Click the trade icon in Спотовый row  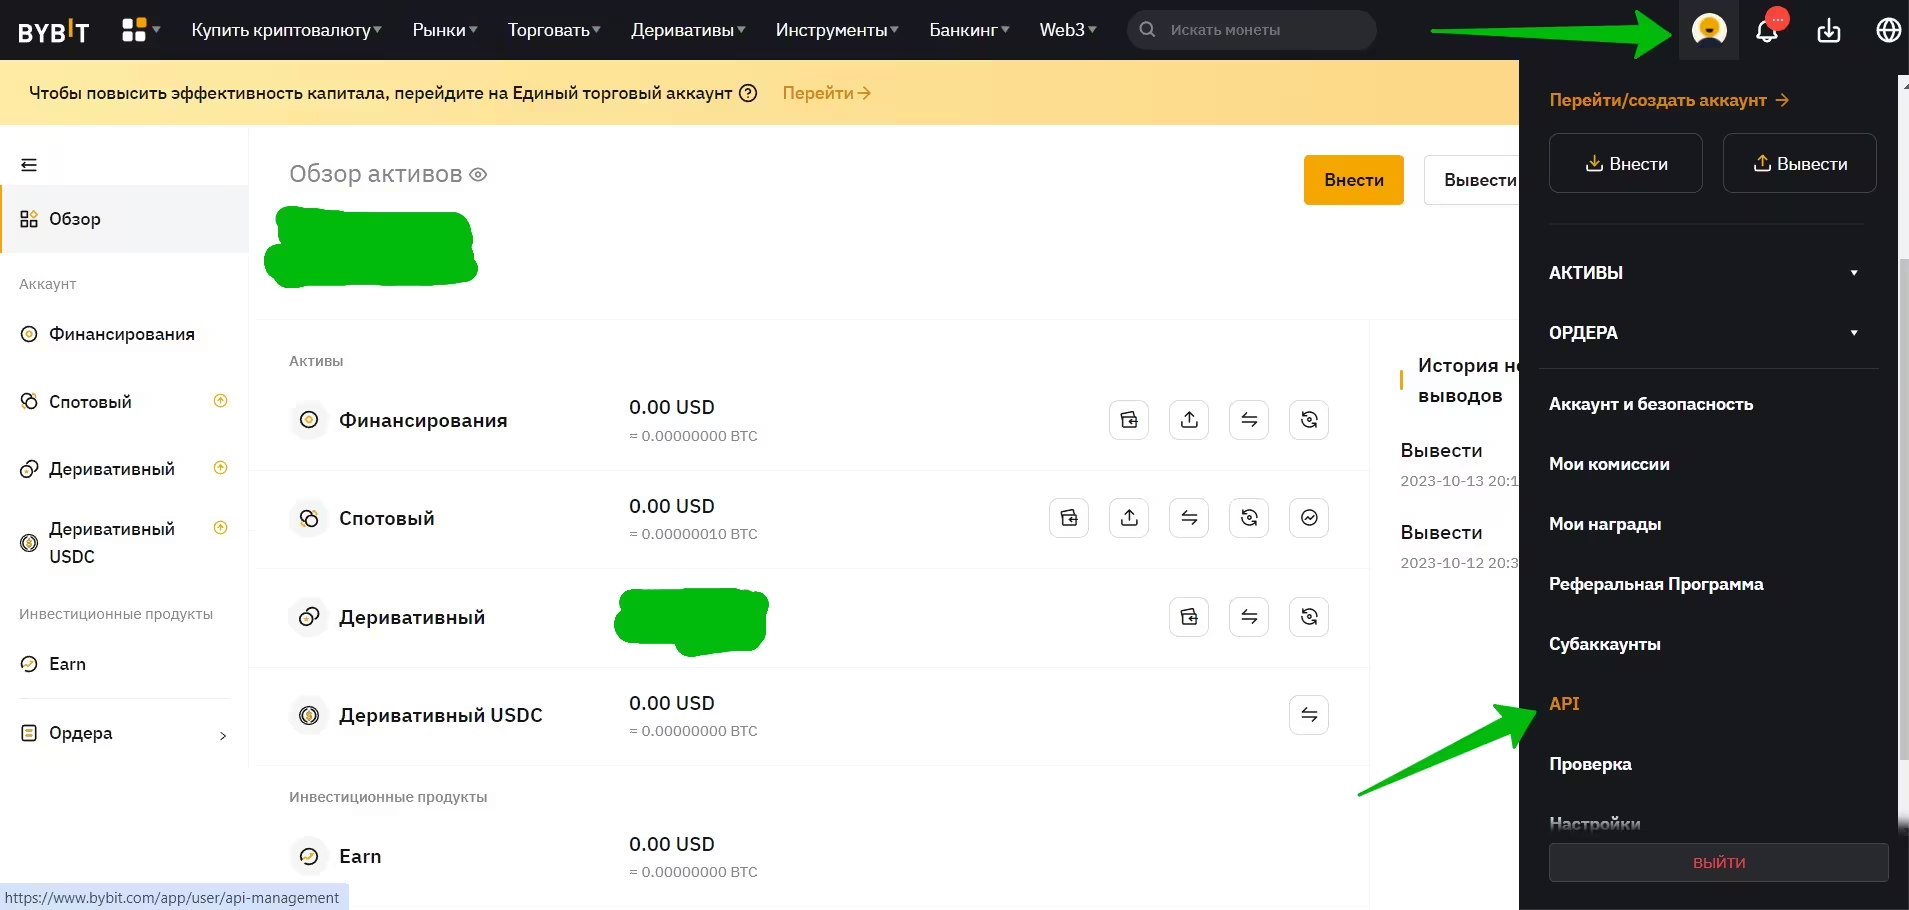click(x=1309, y=518)
